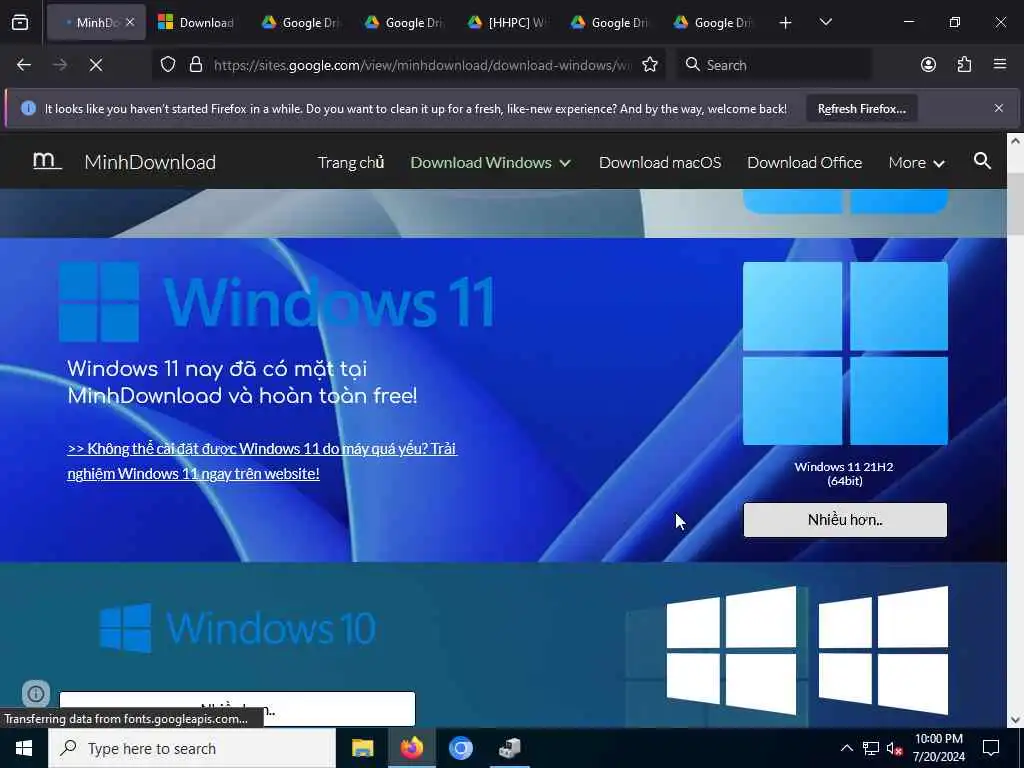Show hidden system tray icons

coord(846,748)
